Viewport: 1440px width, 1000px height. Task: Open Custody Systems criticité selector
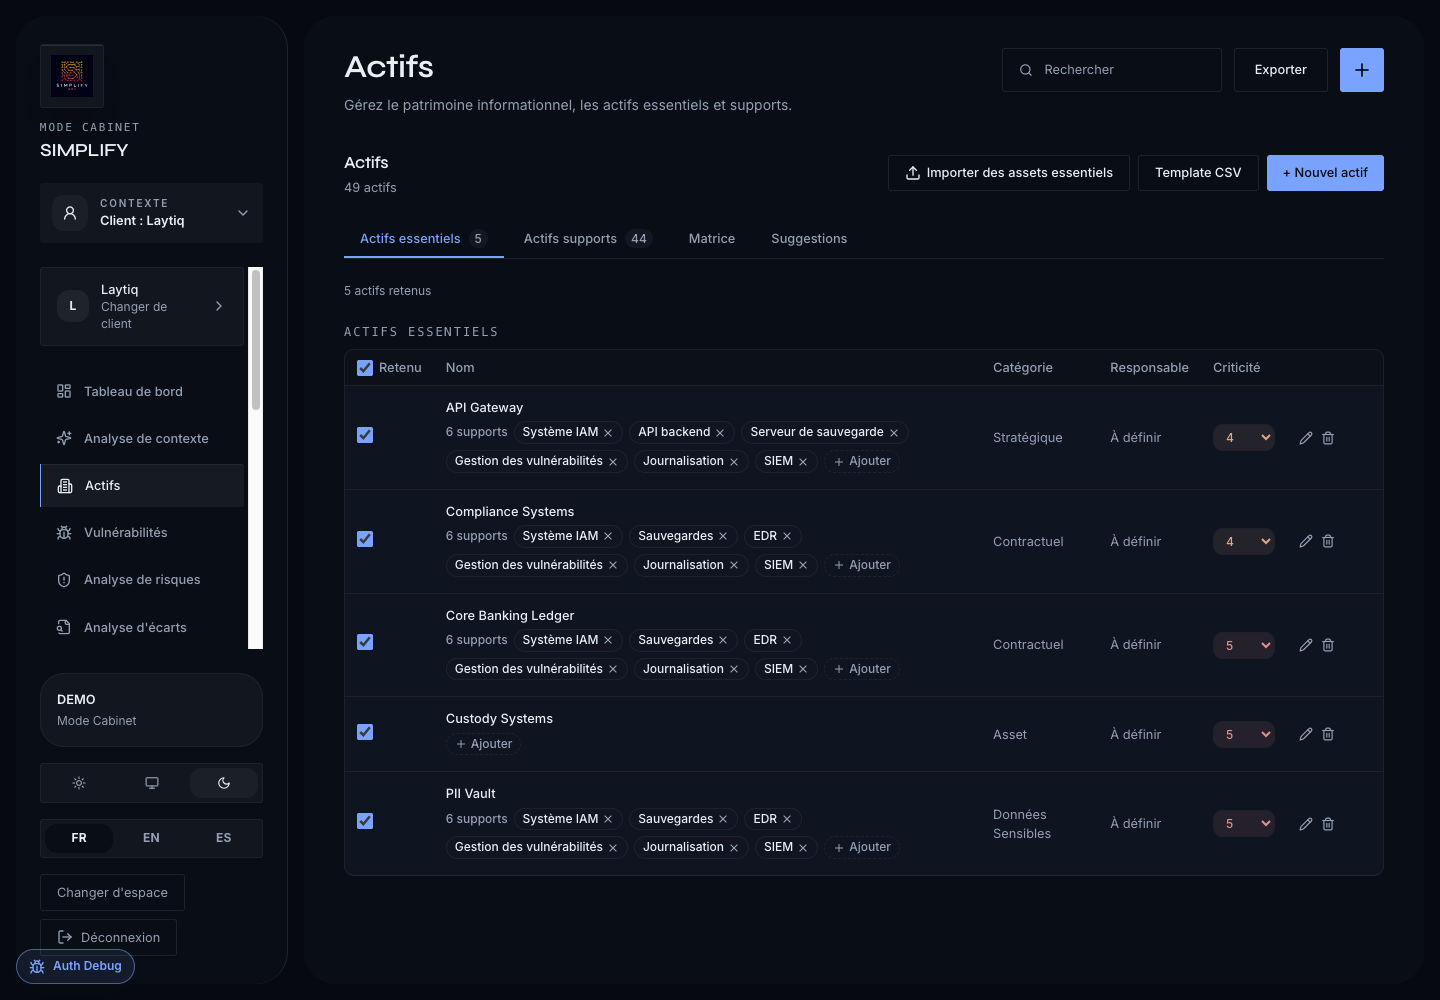pyautogui.click(x=1244, y=734)
